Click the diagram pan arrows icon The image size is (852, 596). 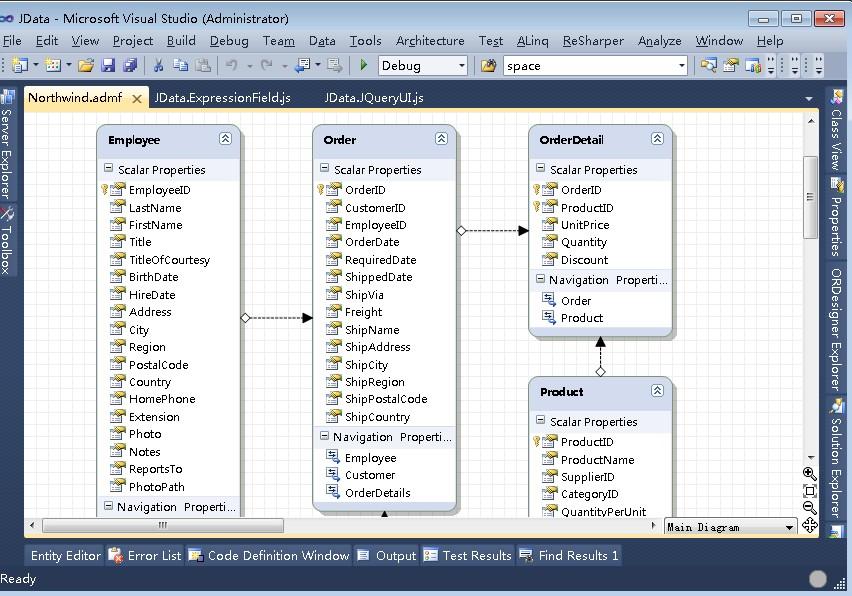pyautogui.click(x=810, y=525)
